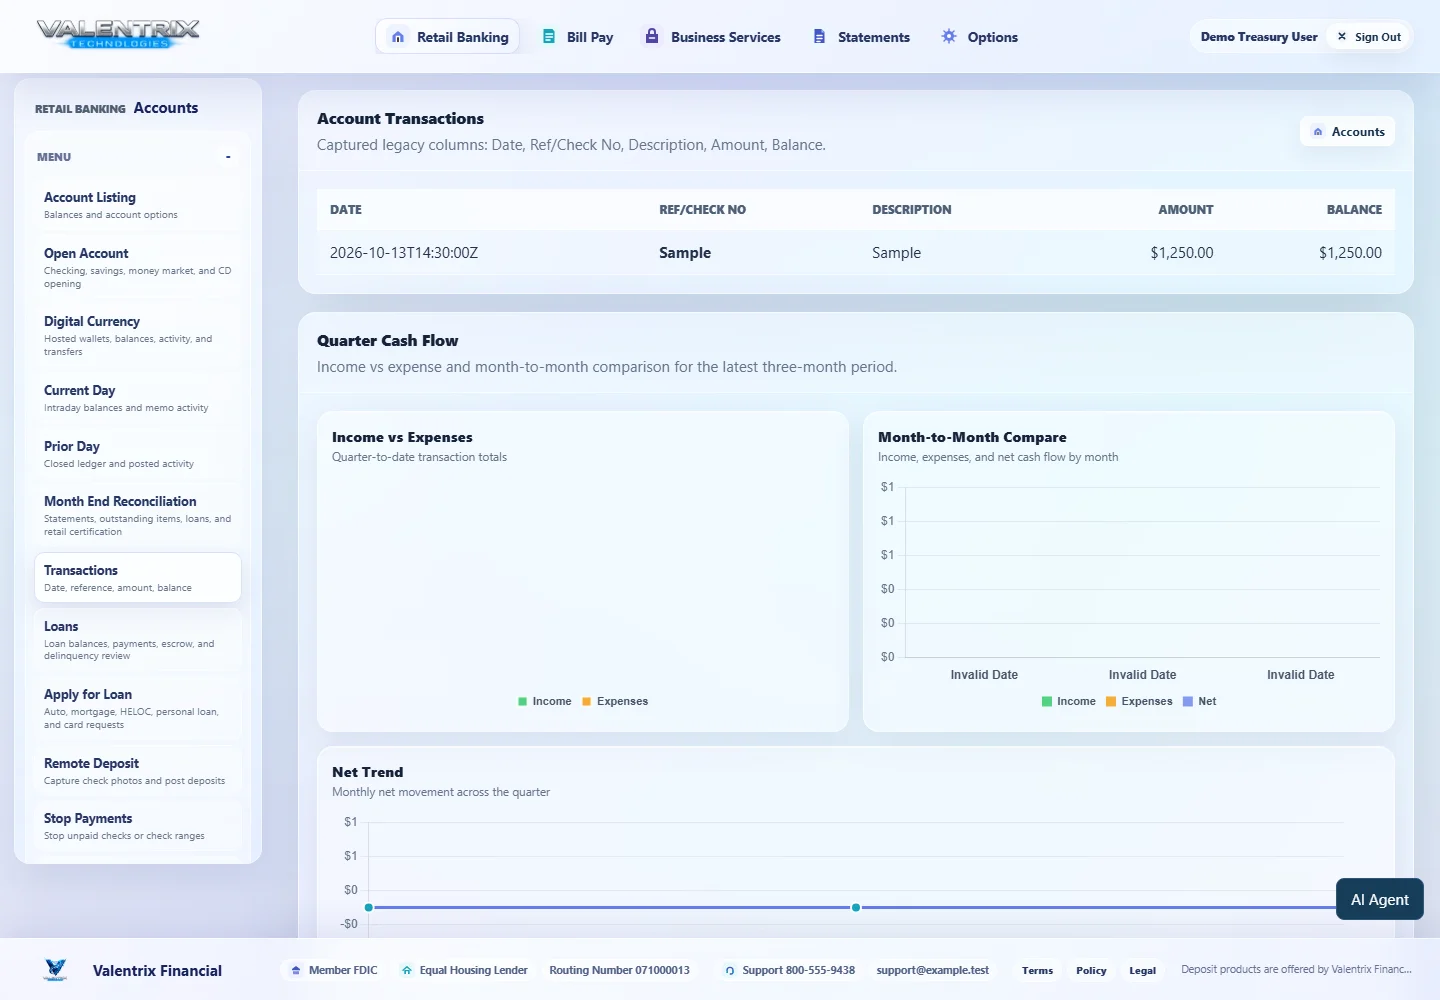
Task: Toggle the Net legend swatch in Month-to-Month Compare
Action: [x=1188, y=701]
